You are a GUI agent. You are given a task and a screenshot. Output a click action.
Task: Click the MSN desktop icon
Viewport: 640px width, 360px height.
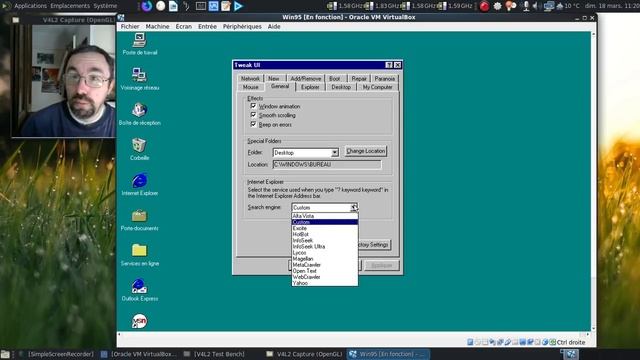[x=139, y=321]
